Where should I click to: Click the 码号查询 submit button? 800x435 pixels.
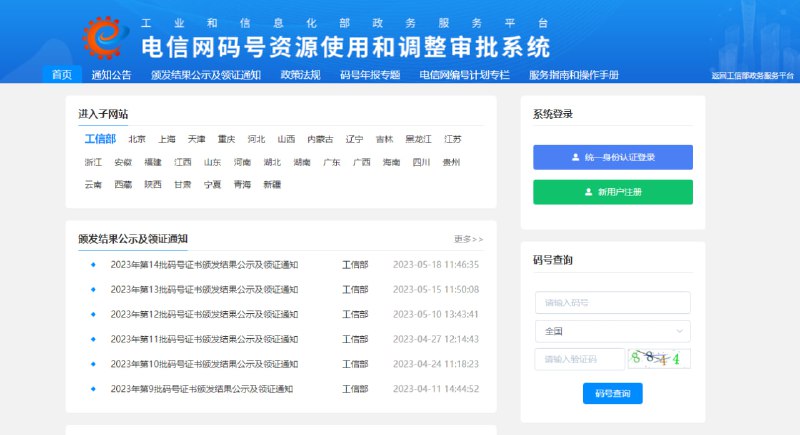613,393
